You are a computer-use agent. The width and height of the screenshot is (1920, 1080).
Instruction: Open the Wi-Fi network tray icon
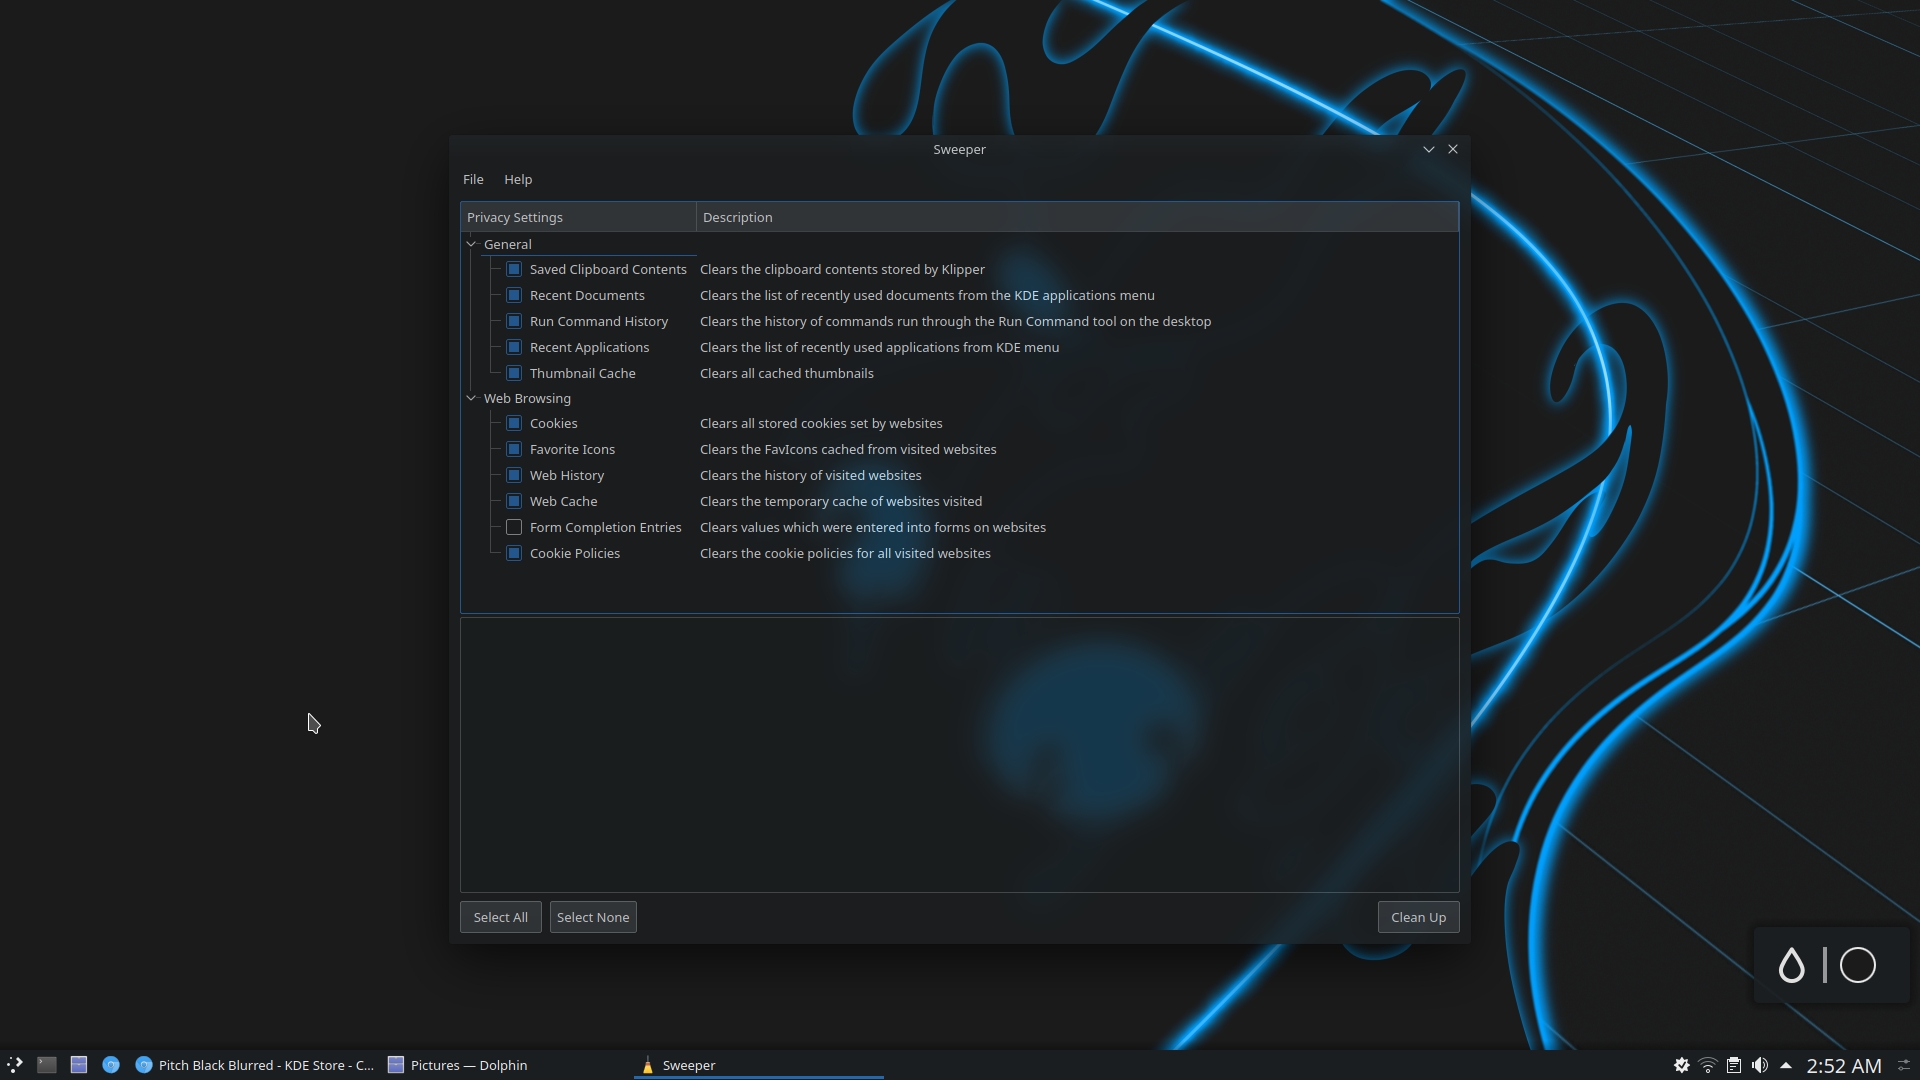pos(1708,1065)
